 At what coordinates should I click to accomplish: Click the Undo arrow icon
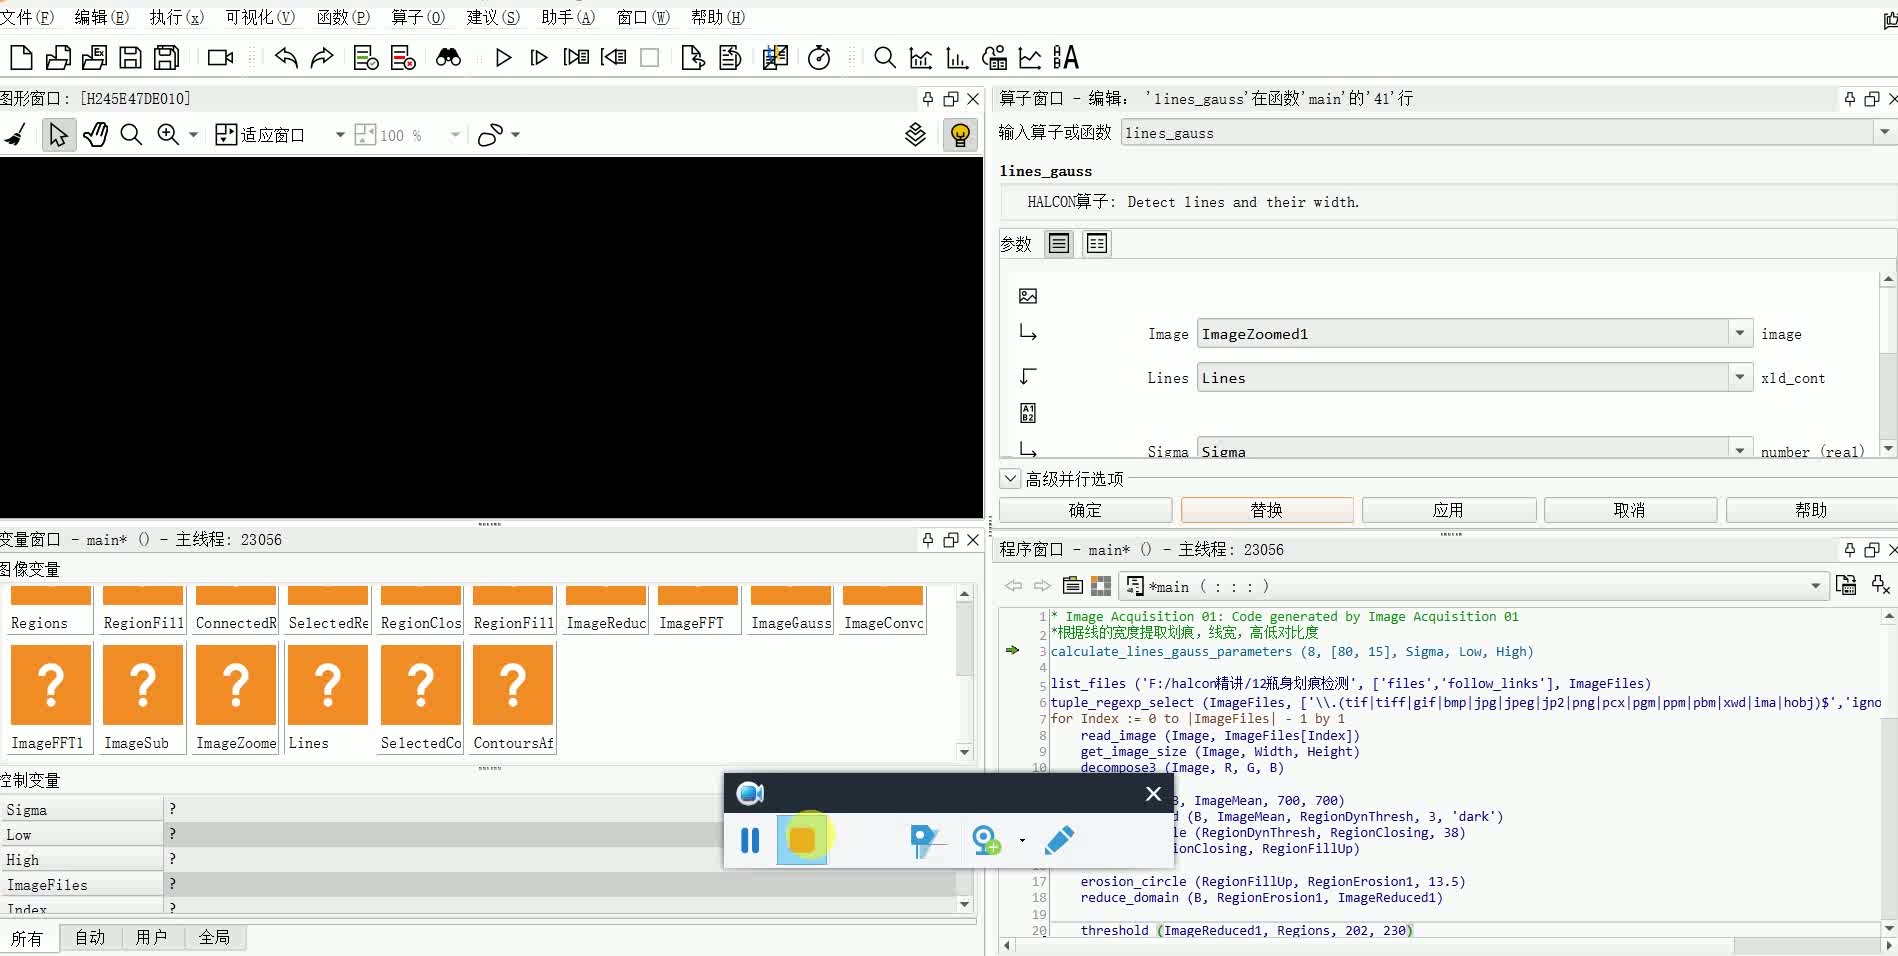pyautogui.click(x=286, y=58)
